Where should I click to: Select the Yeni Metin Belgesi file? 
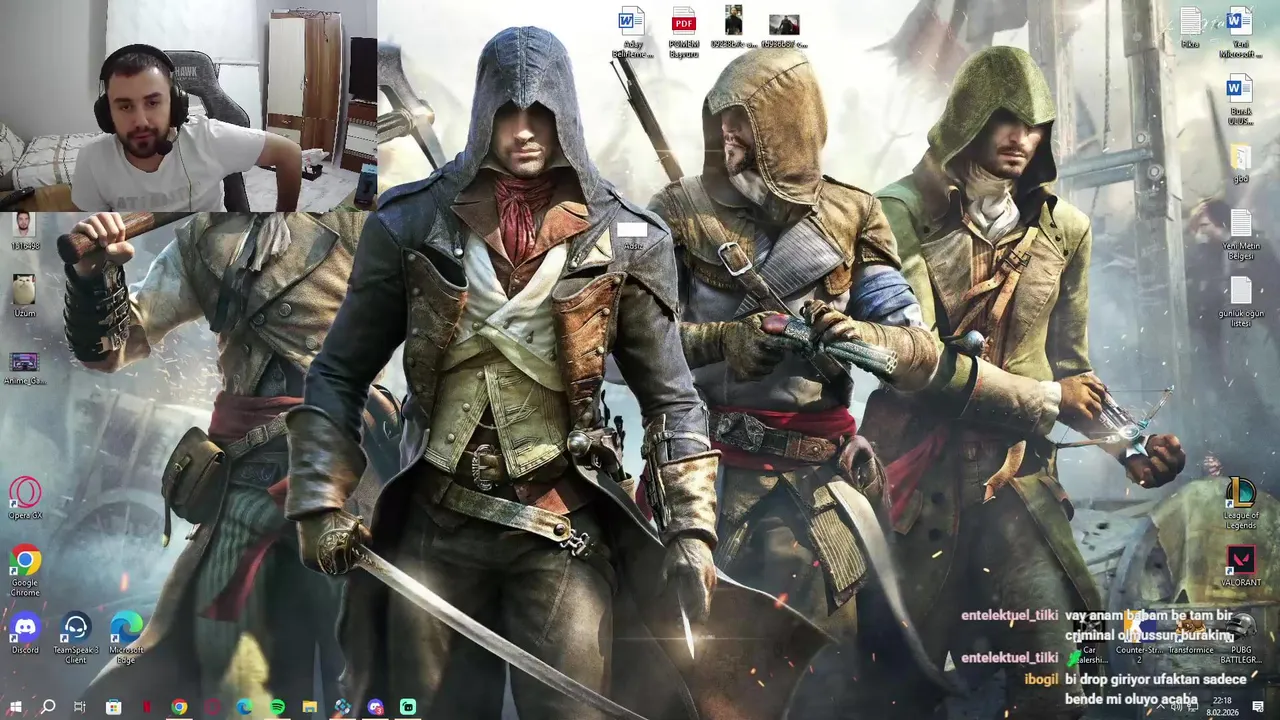tap(1241, 235)
